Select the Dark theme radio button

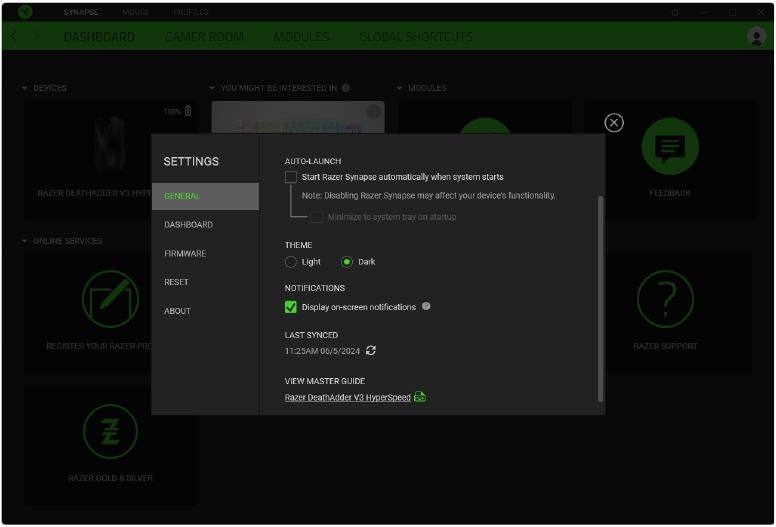pyautogui.click(x=347, y=262)
